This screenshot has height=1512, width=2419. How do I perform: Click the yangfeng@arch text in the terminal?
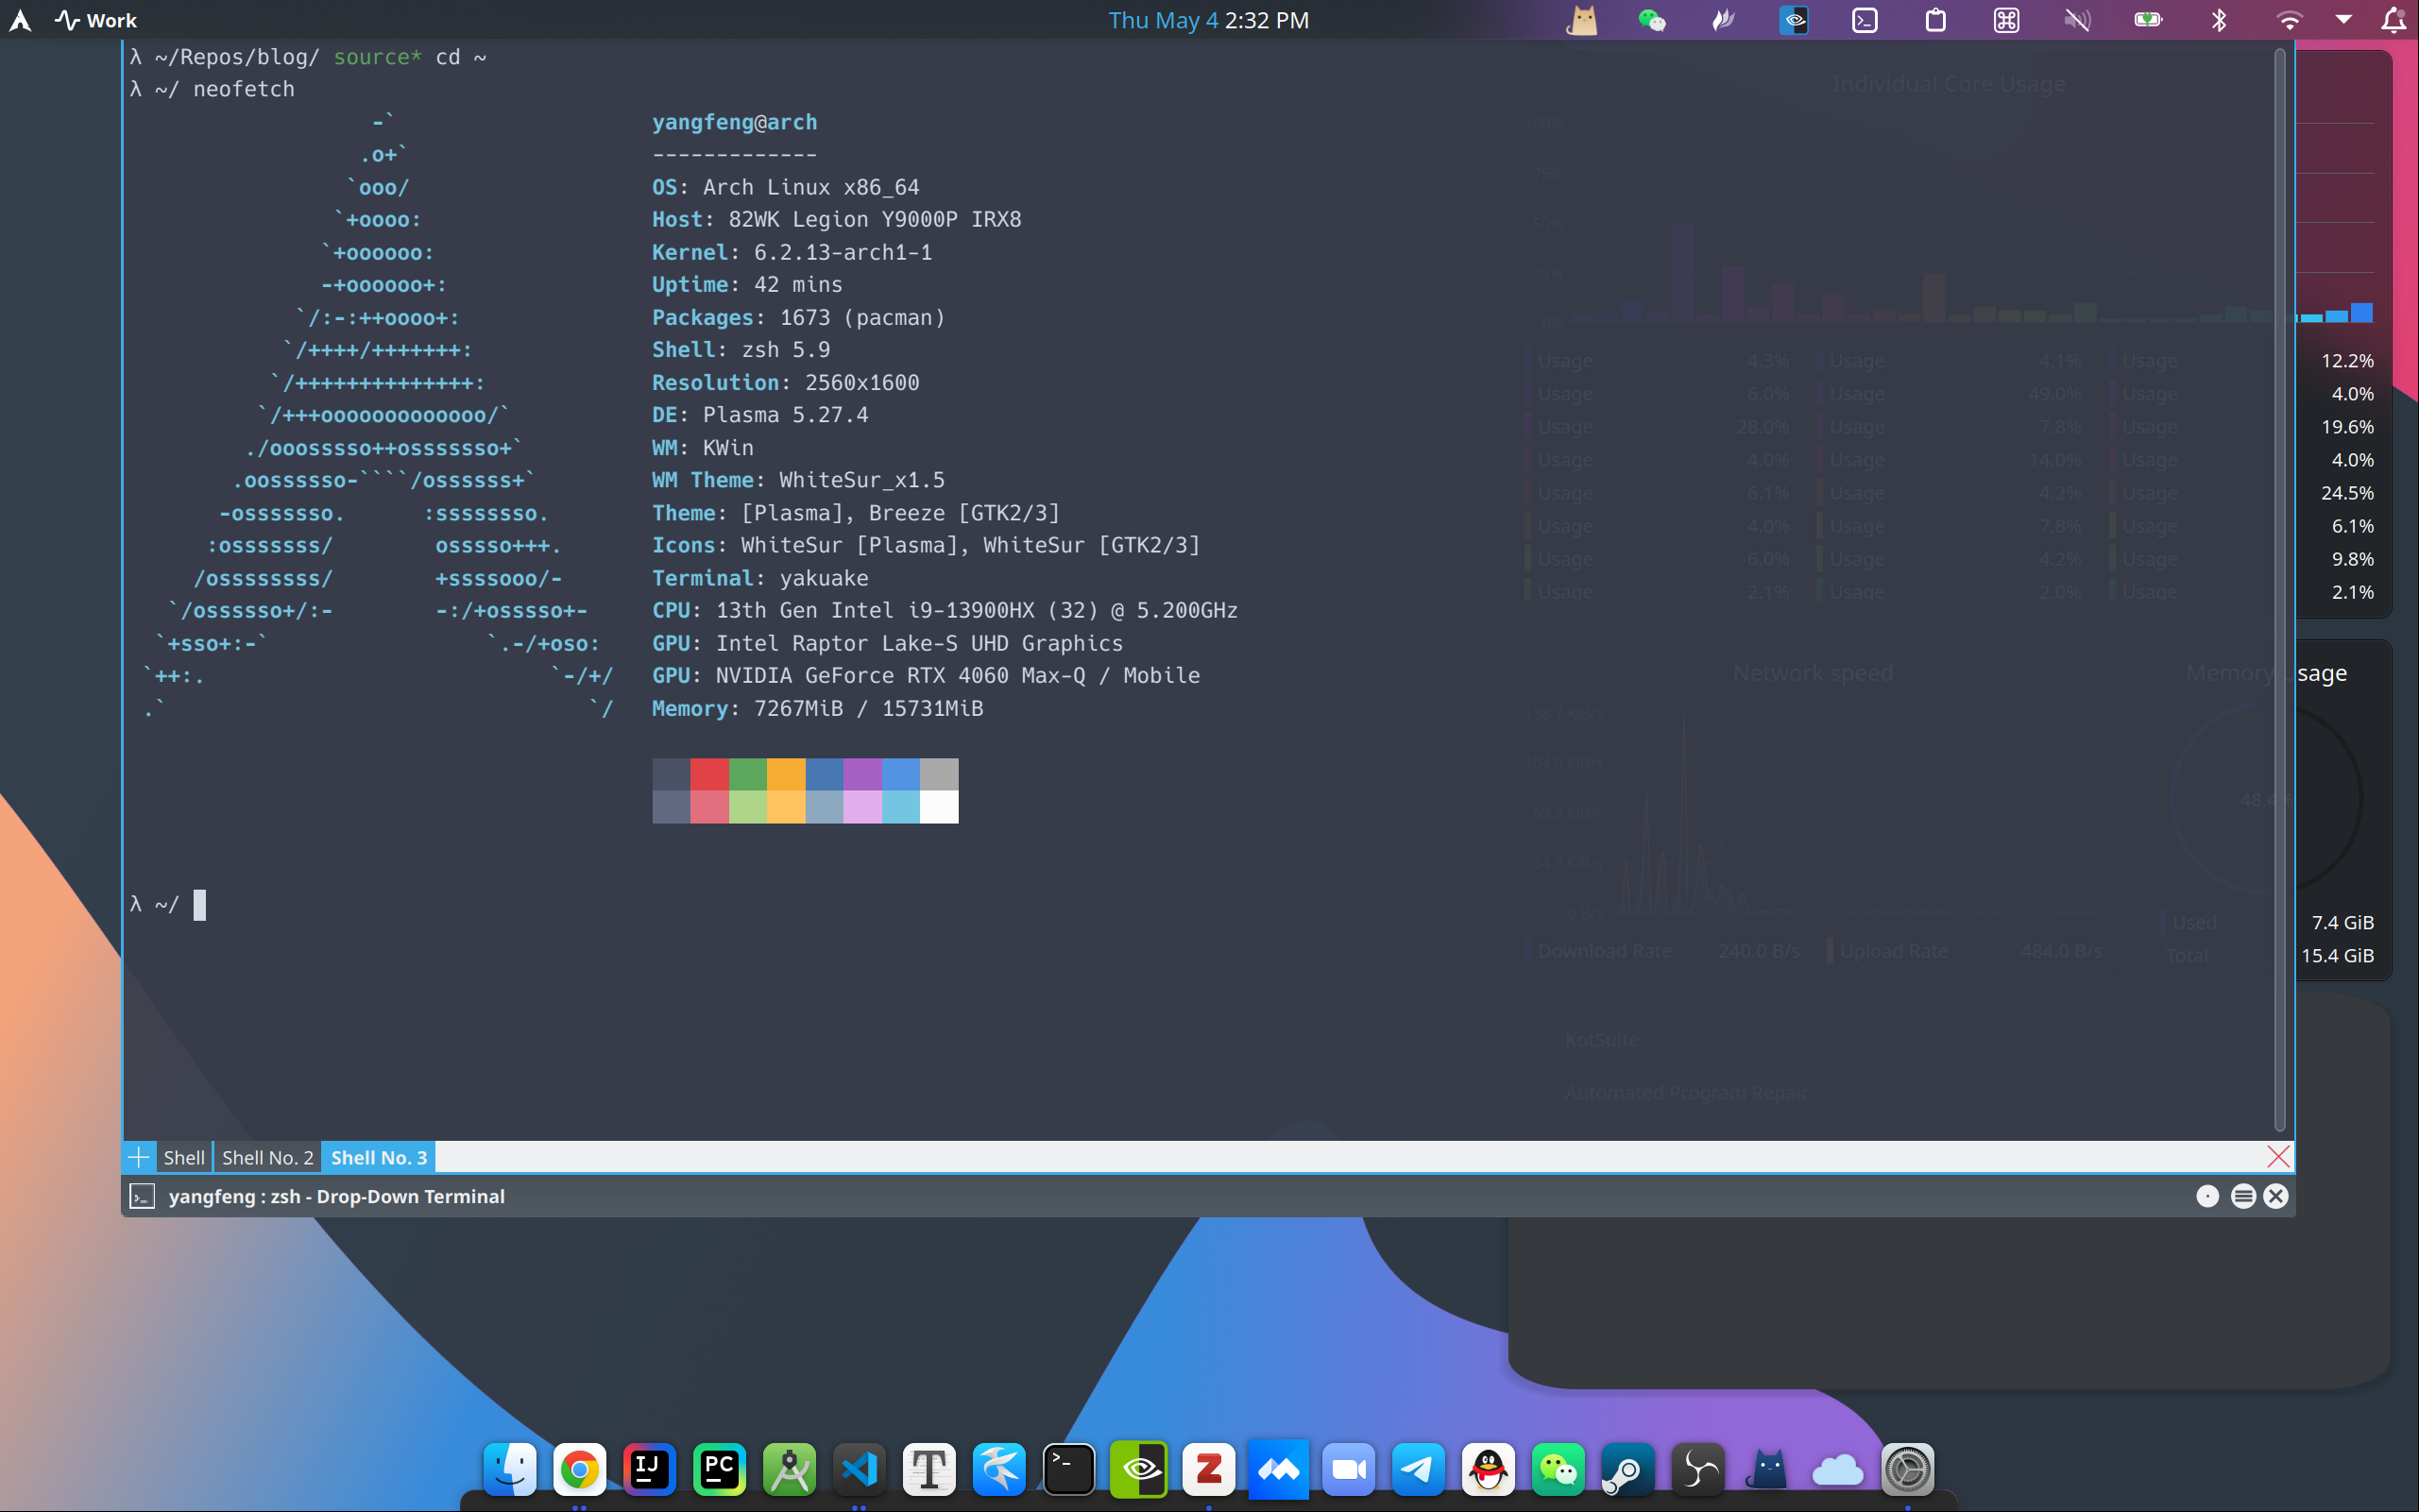point(735,122)
